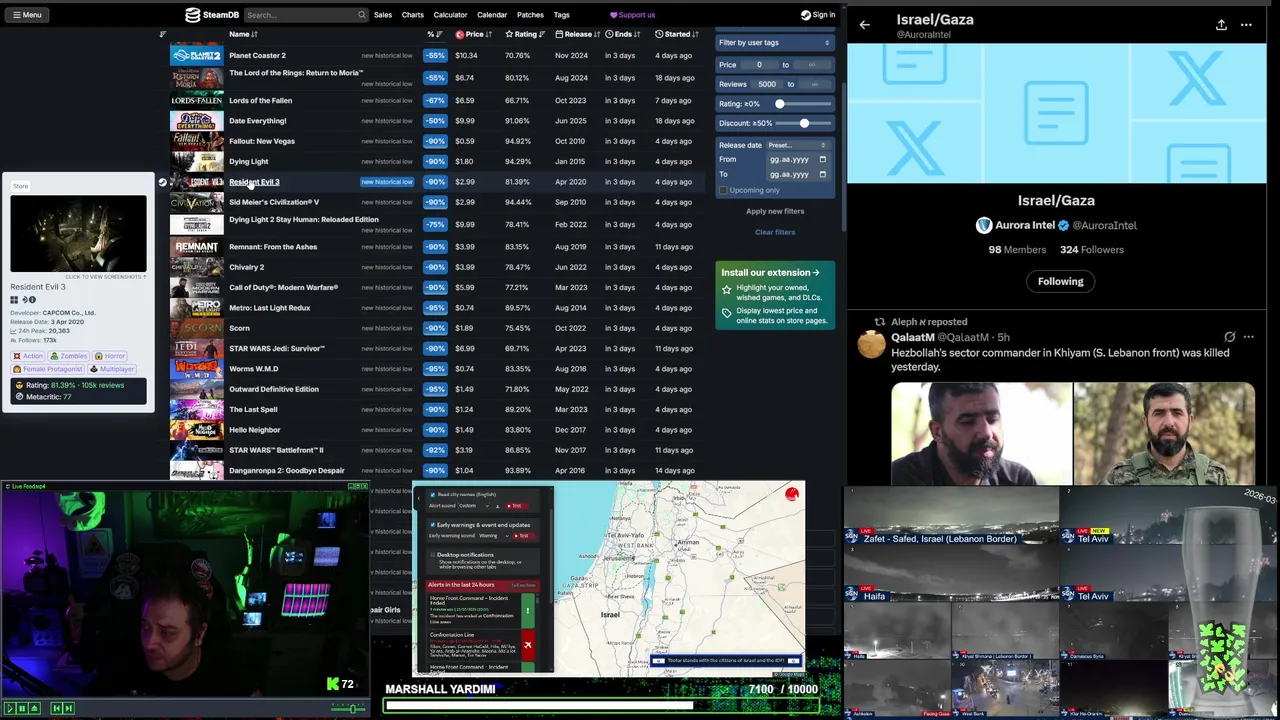Adjust the Discount filter slider
Image resolution: width=1280 pixels, height=720 pixels.
tap(804, 123)
